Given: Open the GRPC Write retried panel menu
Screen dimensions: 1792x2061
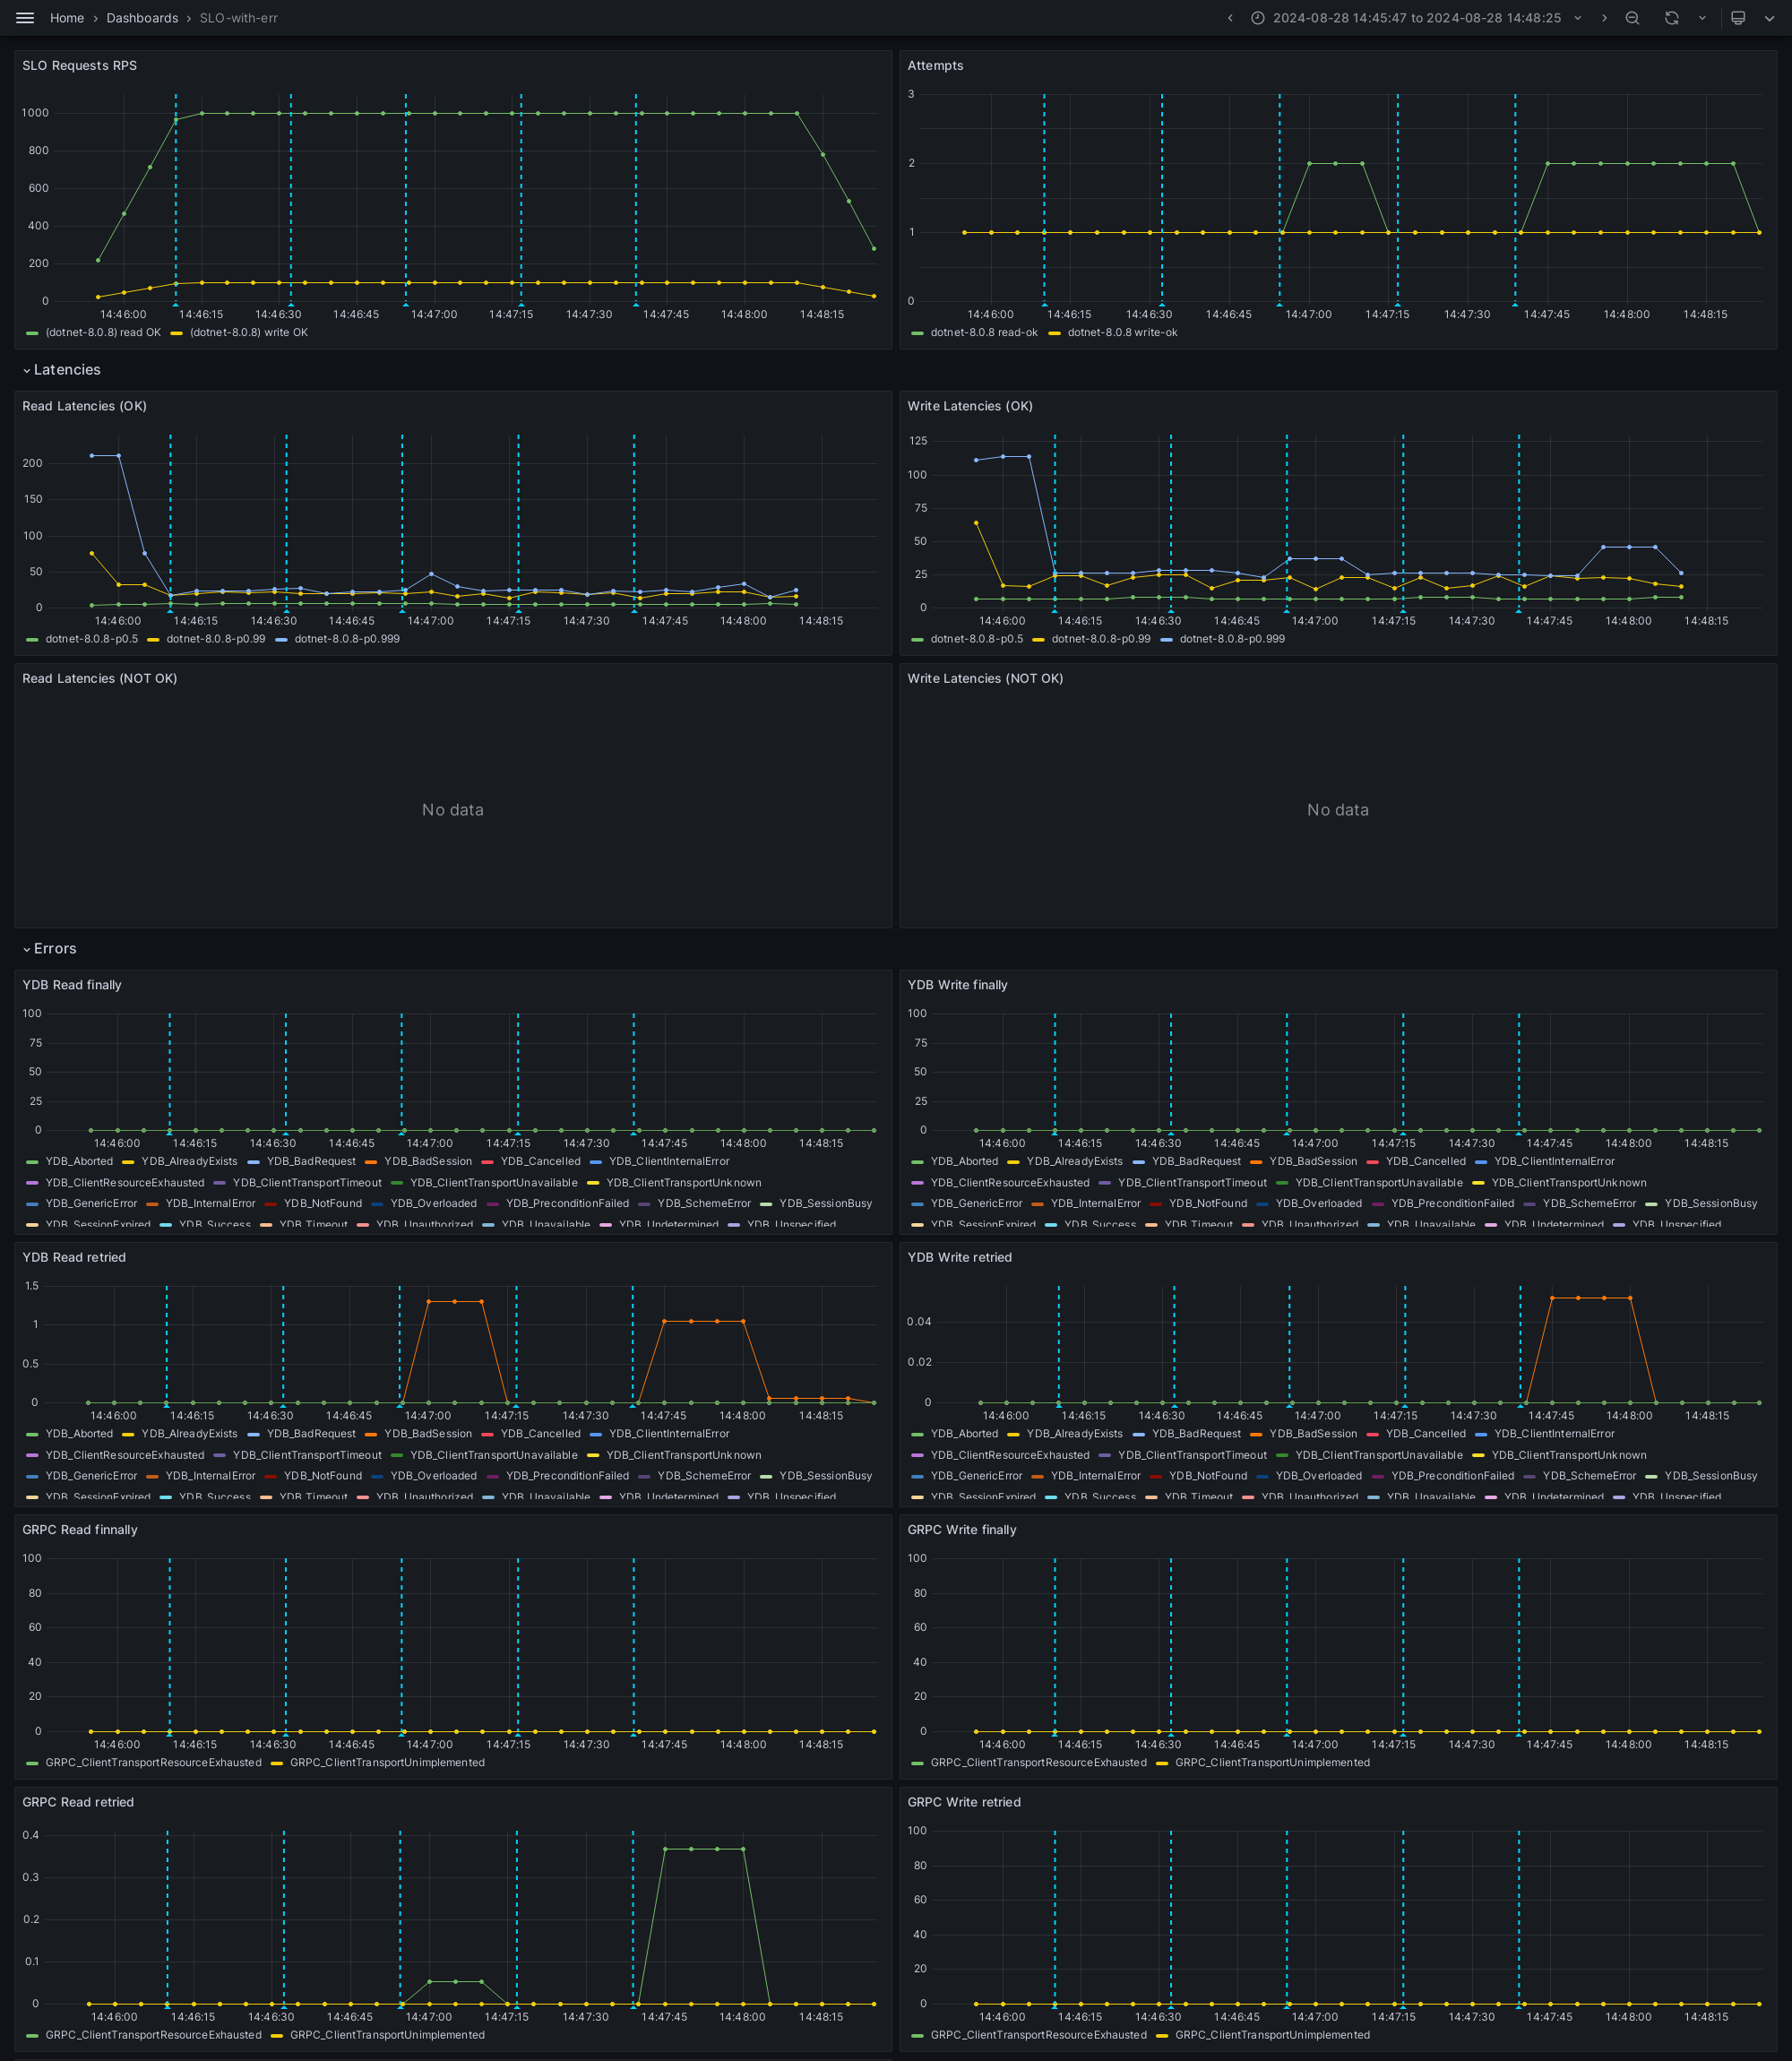Looking at the screenshot, I should [964, 1803].
